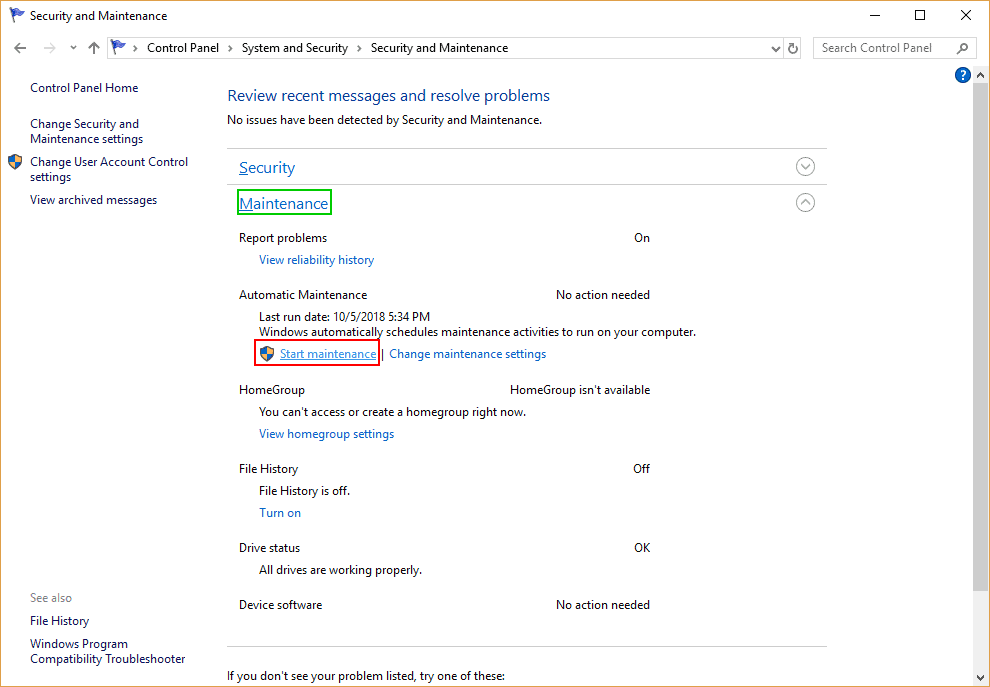The image size is (990, 687).
Task: Click the shield icon beside Start maintenance
Action: [267, 354]
